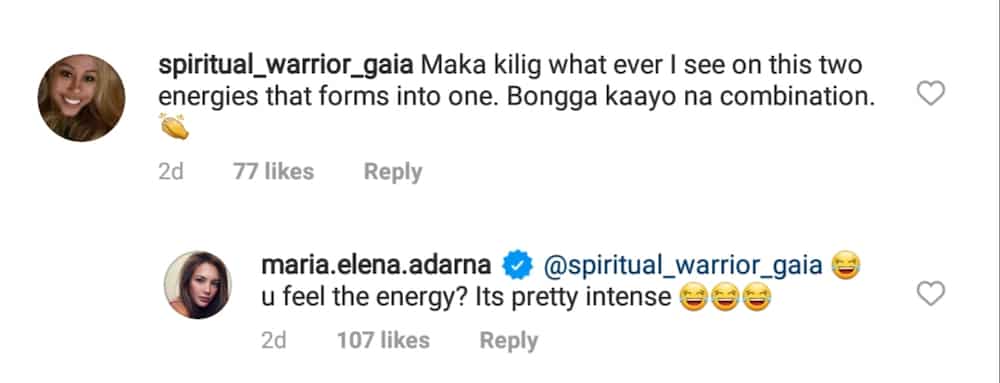1000x383 pixels.
Task: Open the @spiritual_warrior_gaia mention link
Action: point(682,266)
